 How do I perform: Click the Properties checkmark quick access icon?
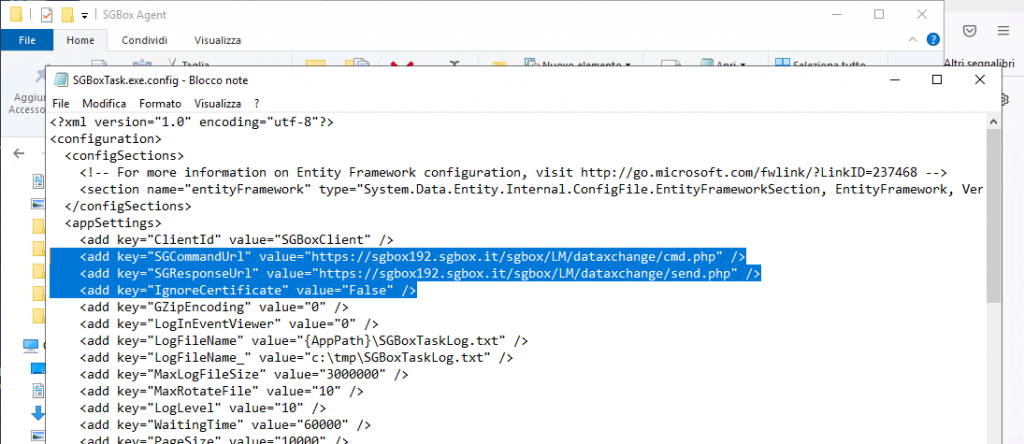(46, 14)
